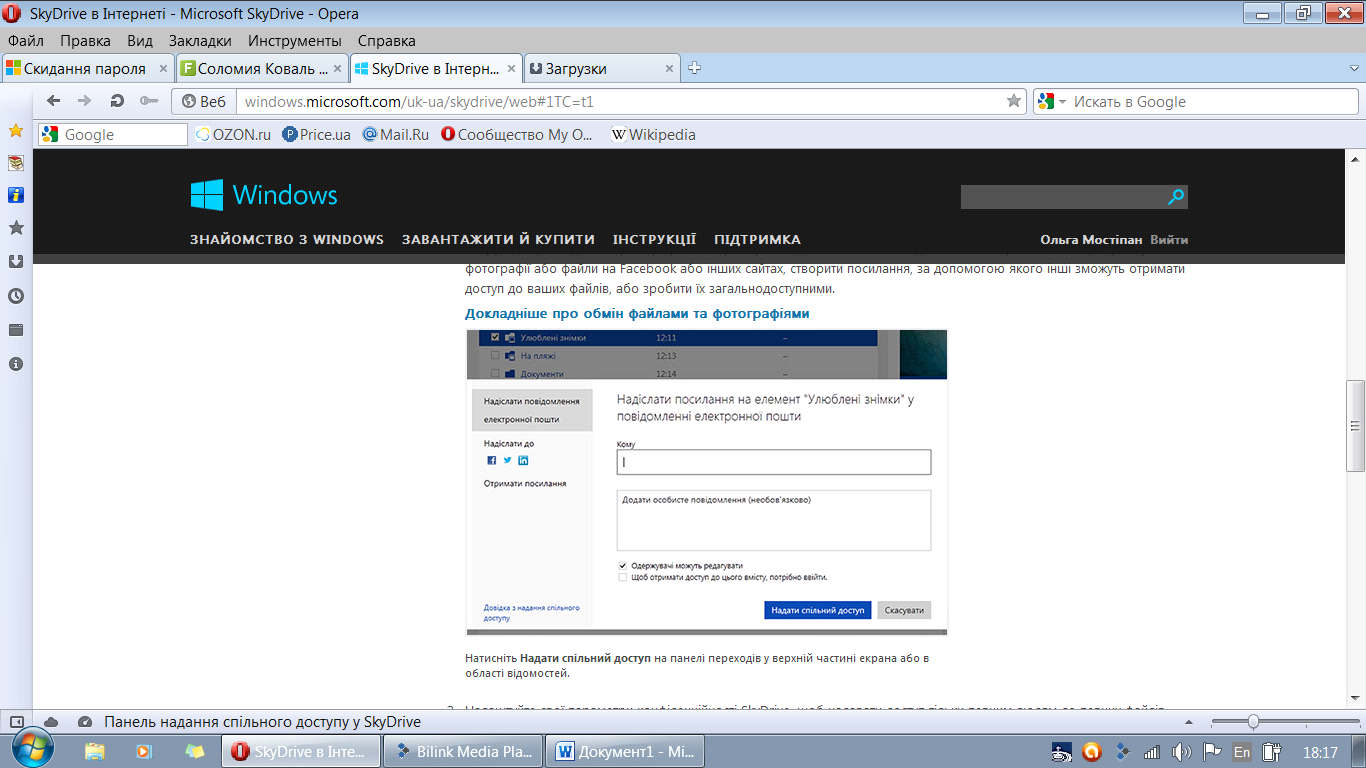
Task: Open ЗАВАНТАЖИТИ Й КУПИТИ nav item
Action: [x=498, y=240]
